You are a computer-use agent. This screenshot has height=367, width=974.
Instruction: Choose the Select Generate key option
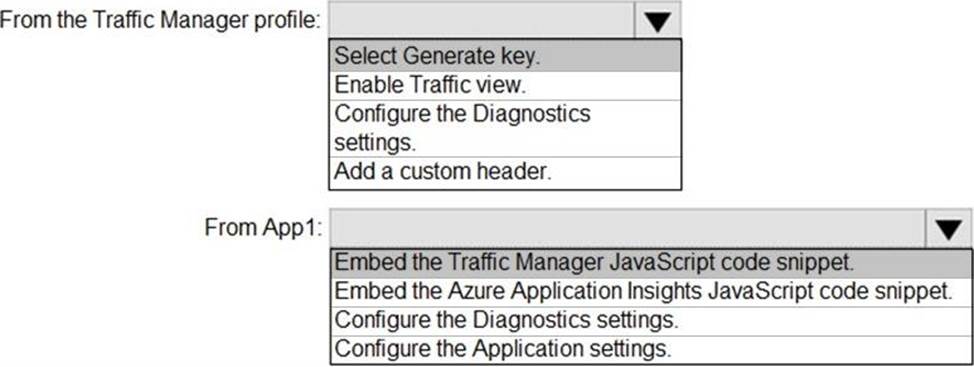pos(505,57)
